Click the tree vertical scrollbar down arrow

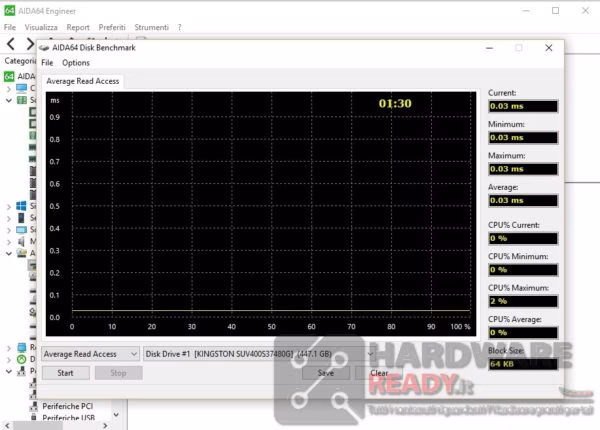click(116, 414)
